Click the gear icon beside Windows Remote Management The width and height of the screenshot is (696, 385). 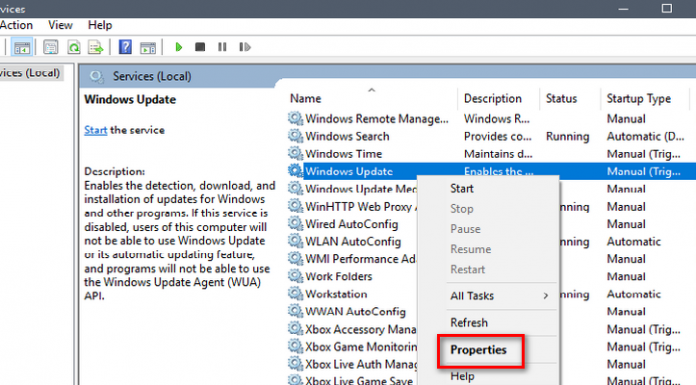(295, 119)
